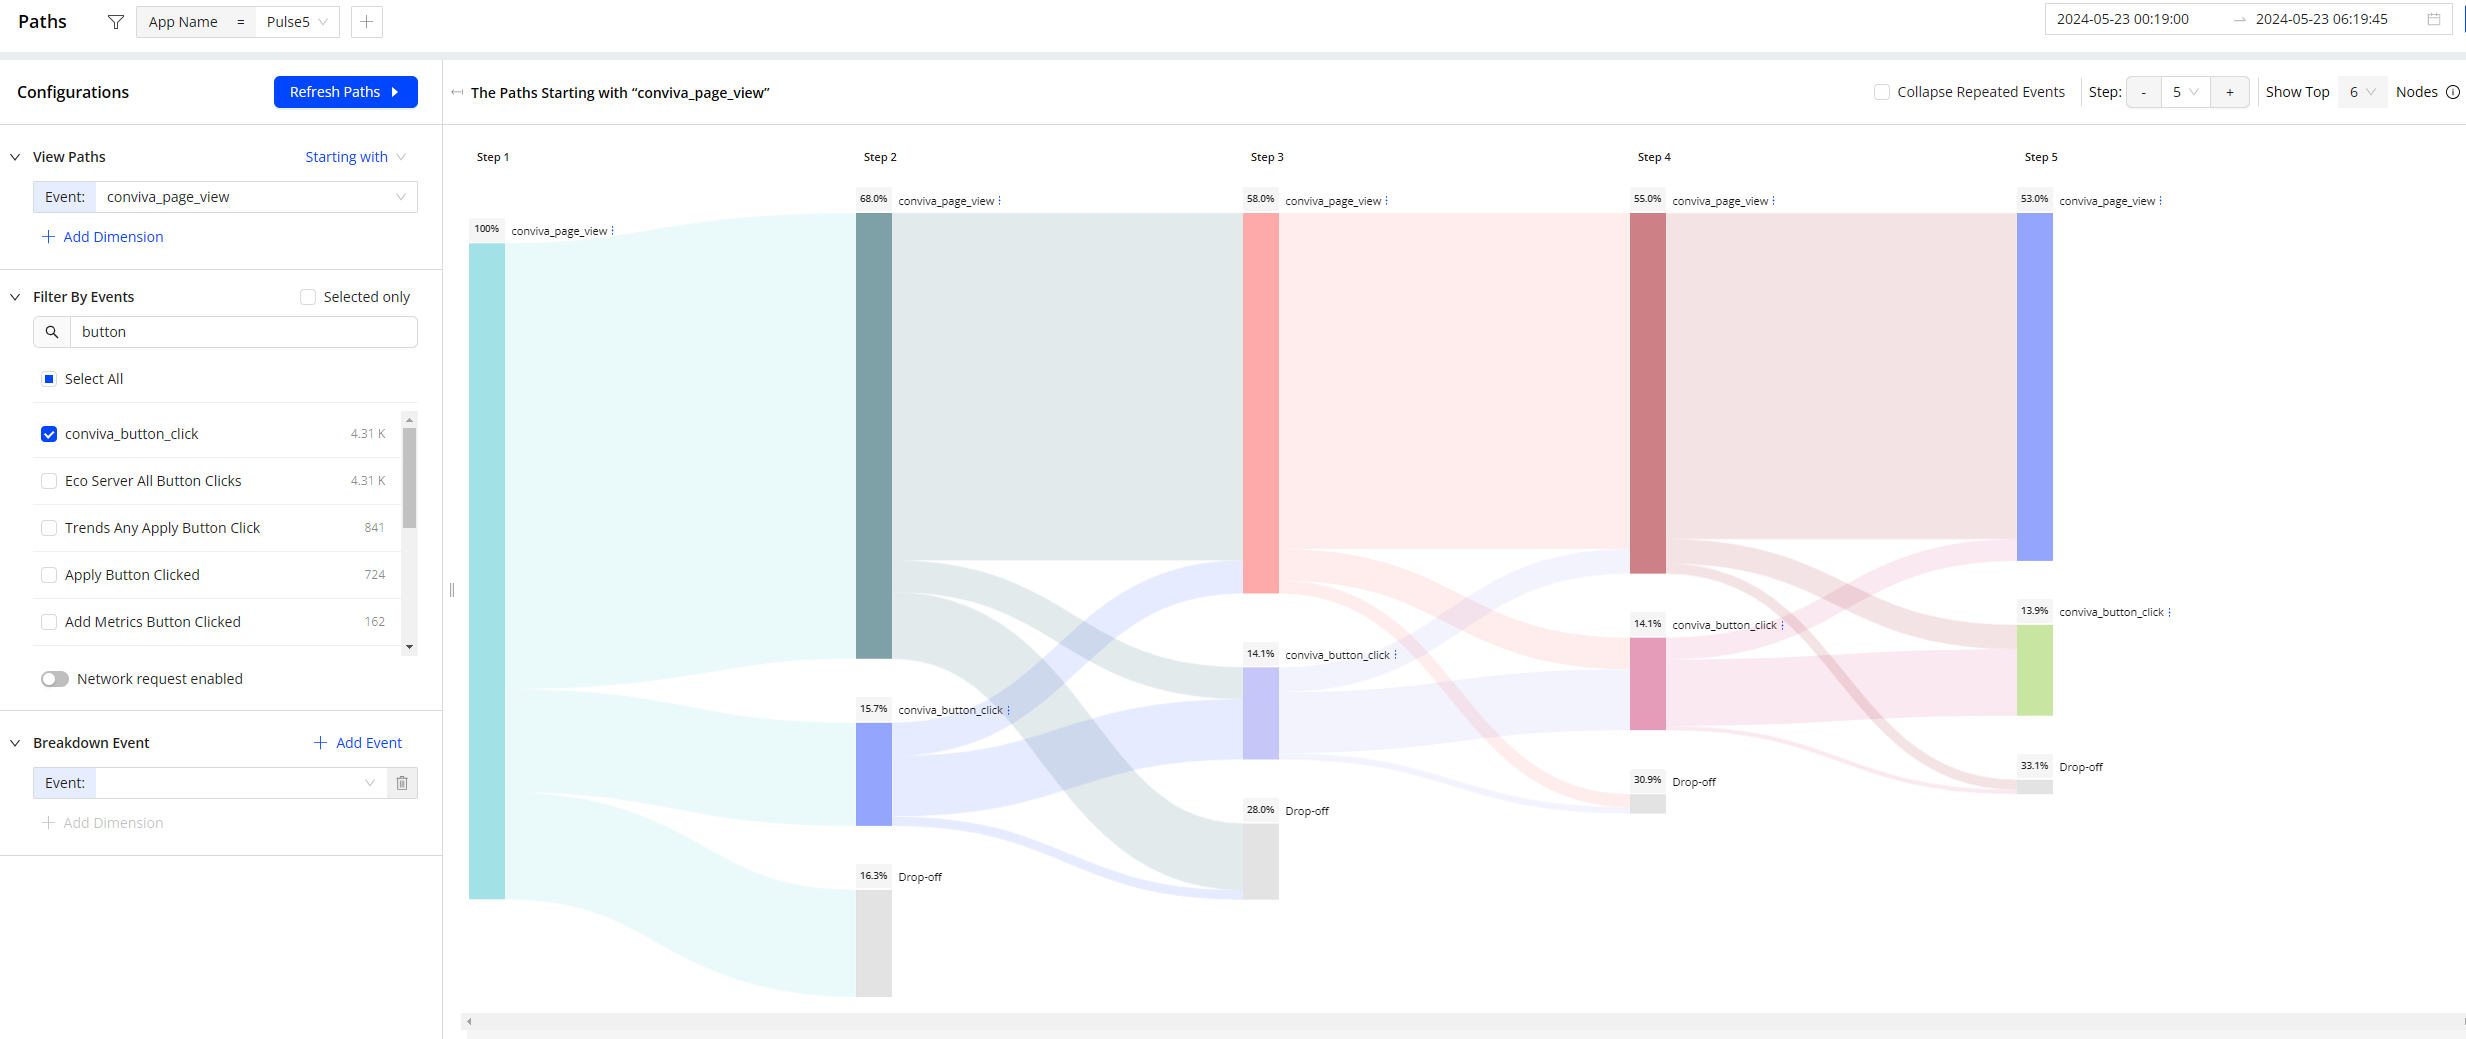Open the calendar icon in date range
The height and width of the screenshot is (1039, 2466).
[2434, 19]
